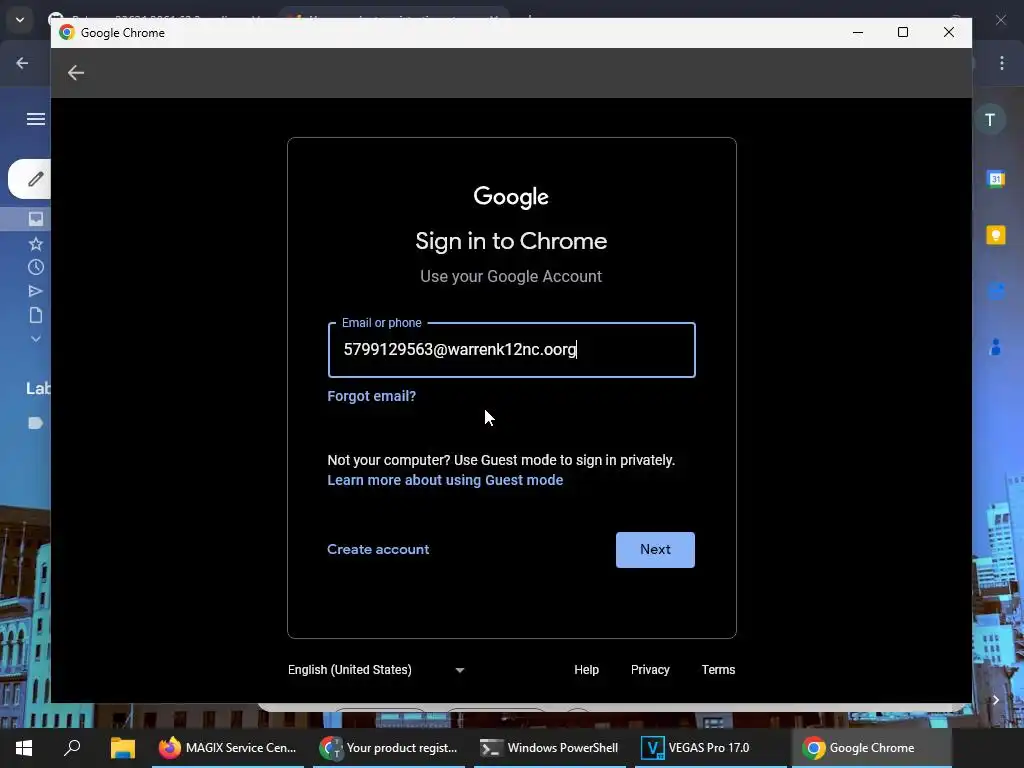Click browser three-dot menu icon
Image resolution: width=1024 pixels, height=768 pixels.
[x=1002, y=63]
